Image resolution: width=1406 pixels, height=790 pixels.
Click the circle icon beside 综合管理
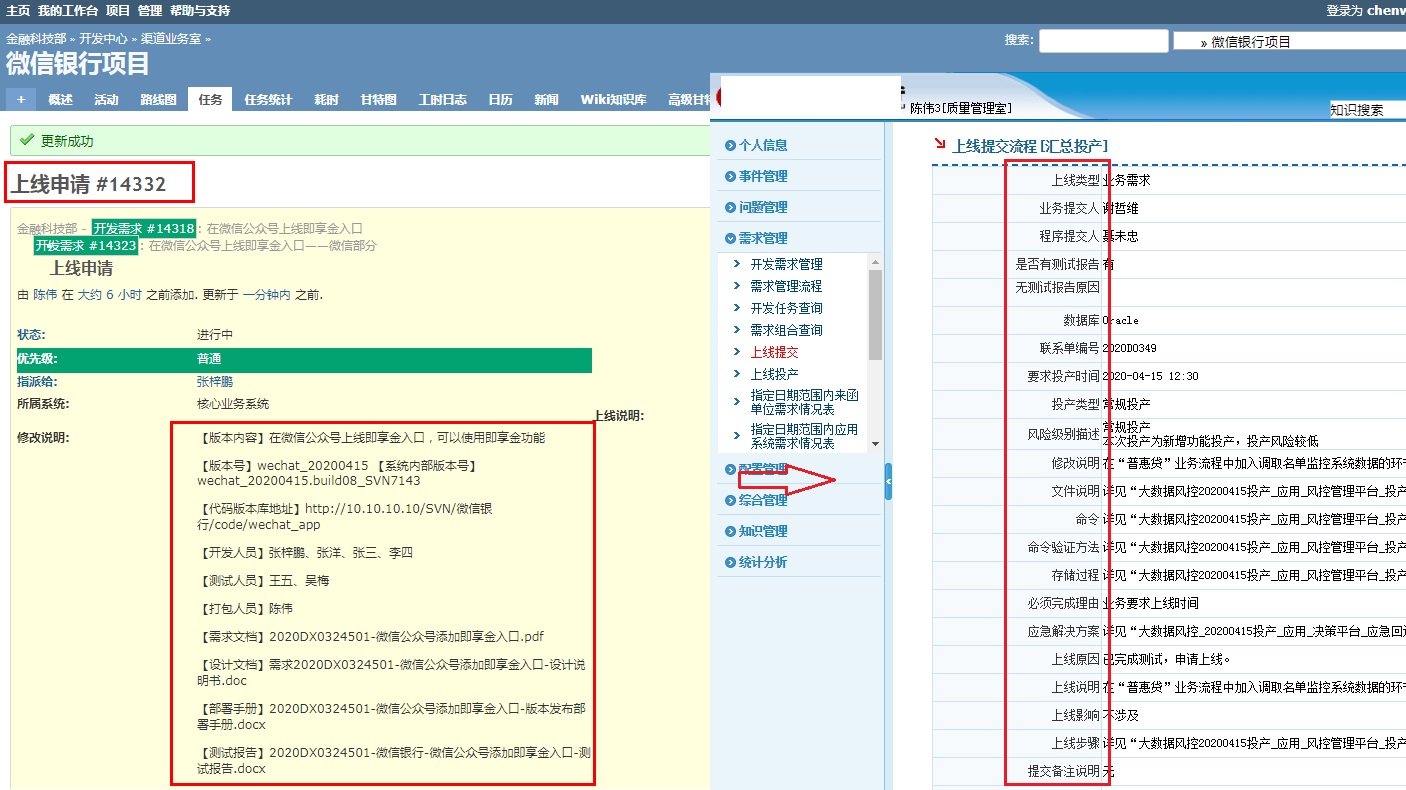(x=731, y=500)
